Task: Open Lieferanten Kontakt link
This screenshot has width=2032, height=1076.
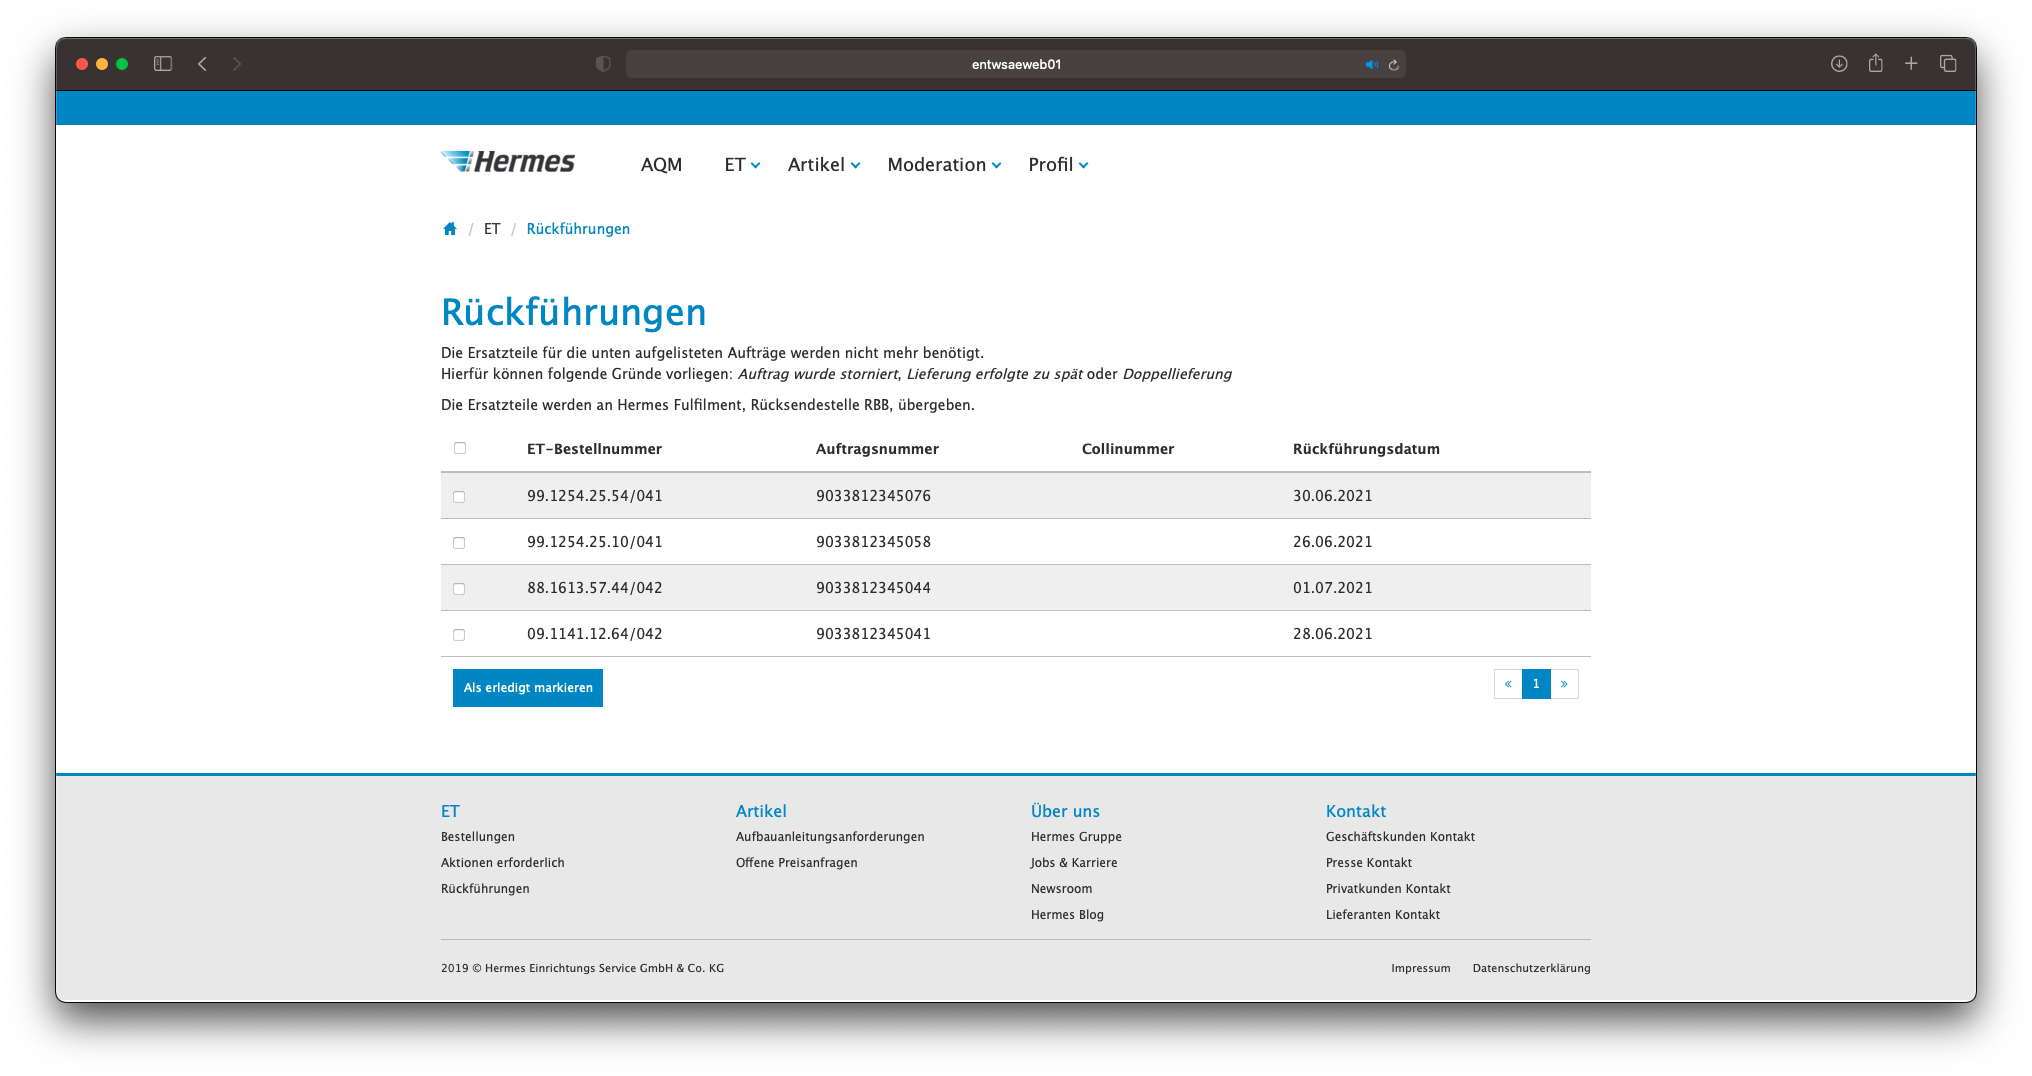Action: [1383, 915]
